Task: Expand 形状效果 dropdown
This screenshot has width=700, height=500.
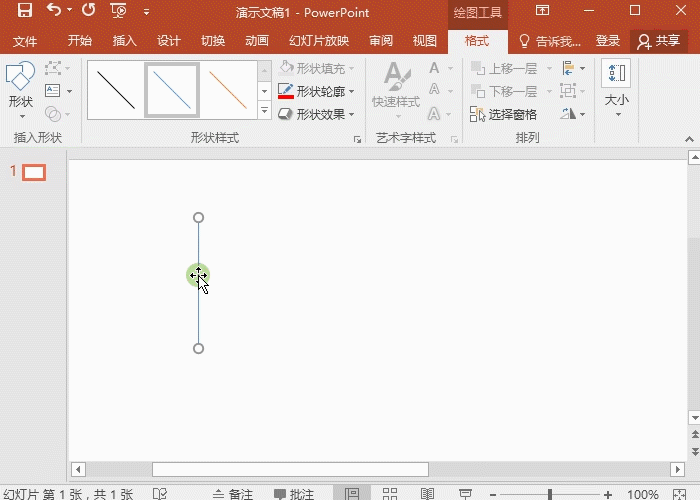Action: click(352, 115)
